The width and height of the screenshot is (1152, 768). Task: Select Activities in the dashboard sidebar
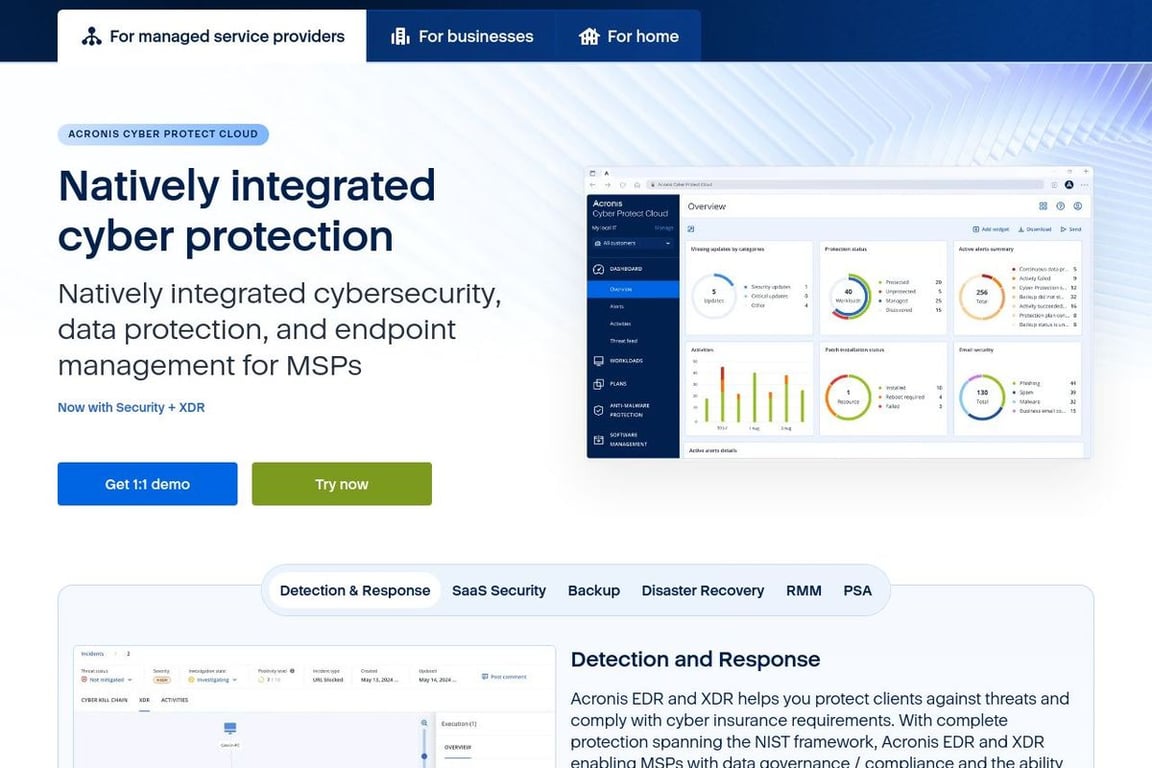point(620,323)
